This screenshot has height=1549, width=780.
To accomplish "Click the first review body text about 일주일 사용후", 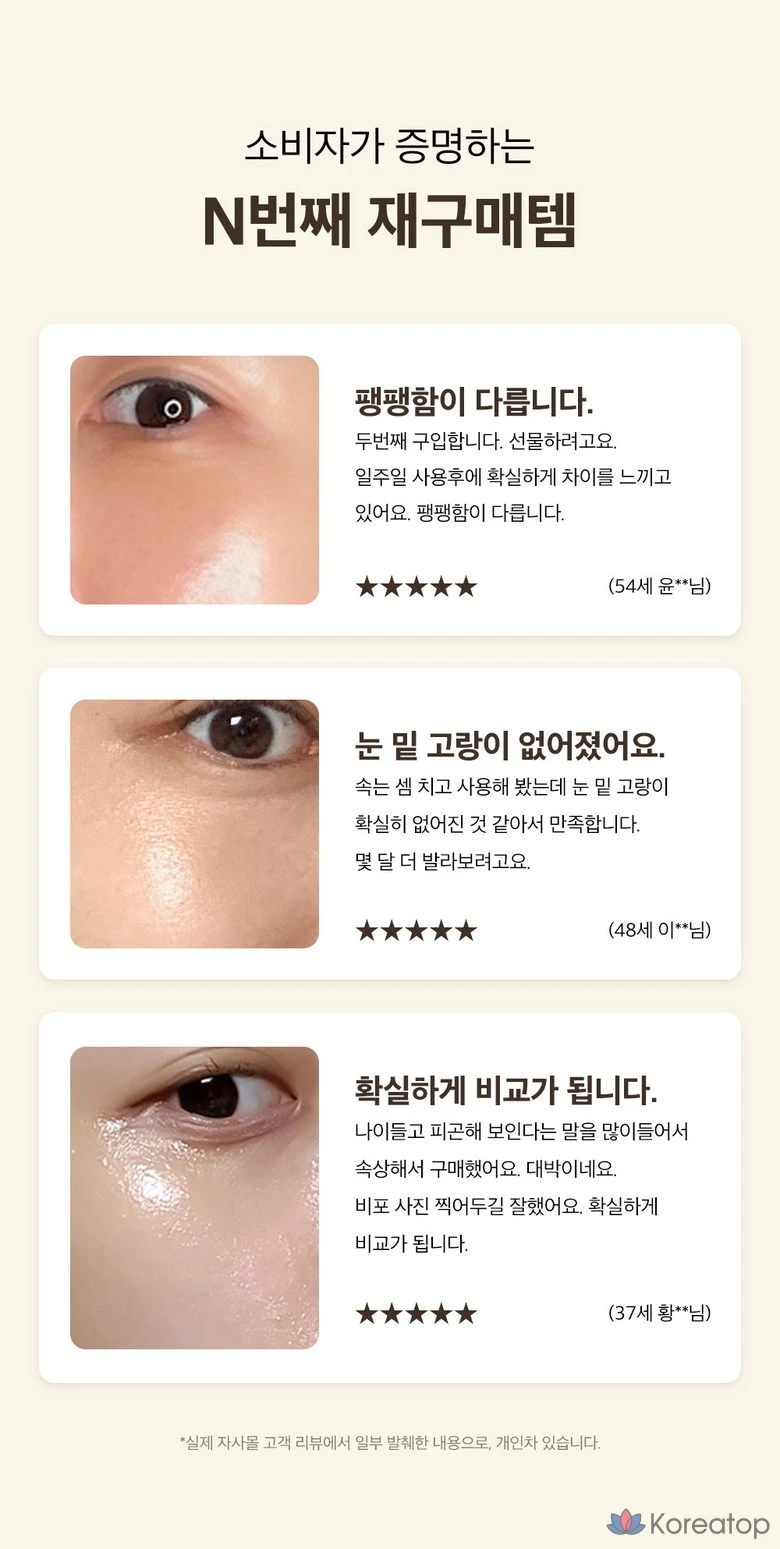I will tap(513, 477).
